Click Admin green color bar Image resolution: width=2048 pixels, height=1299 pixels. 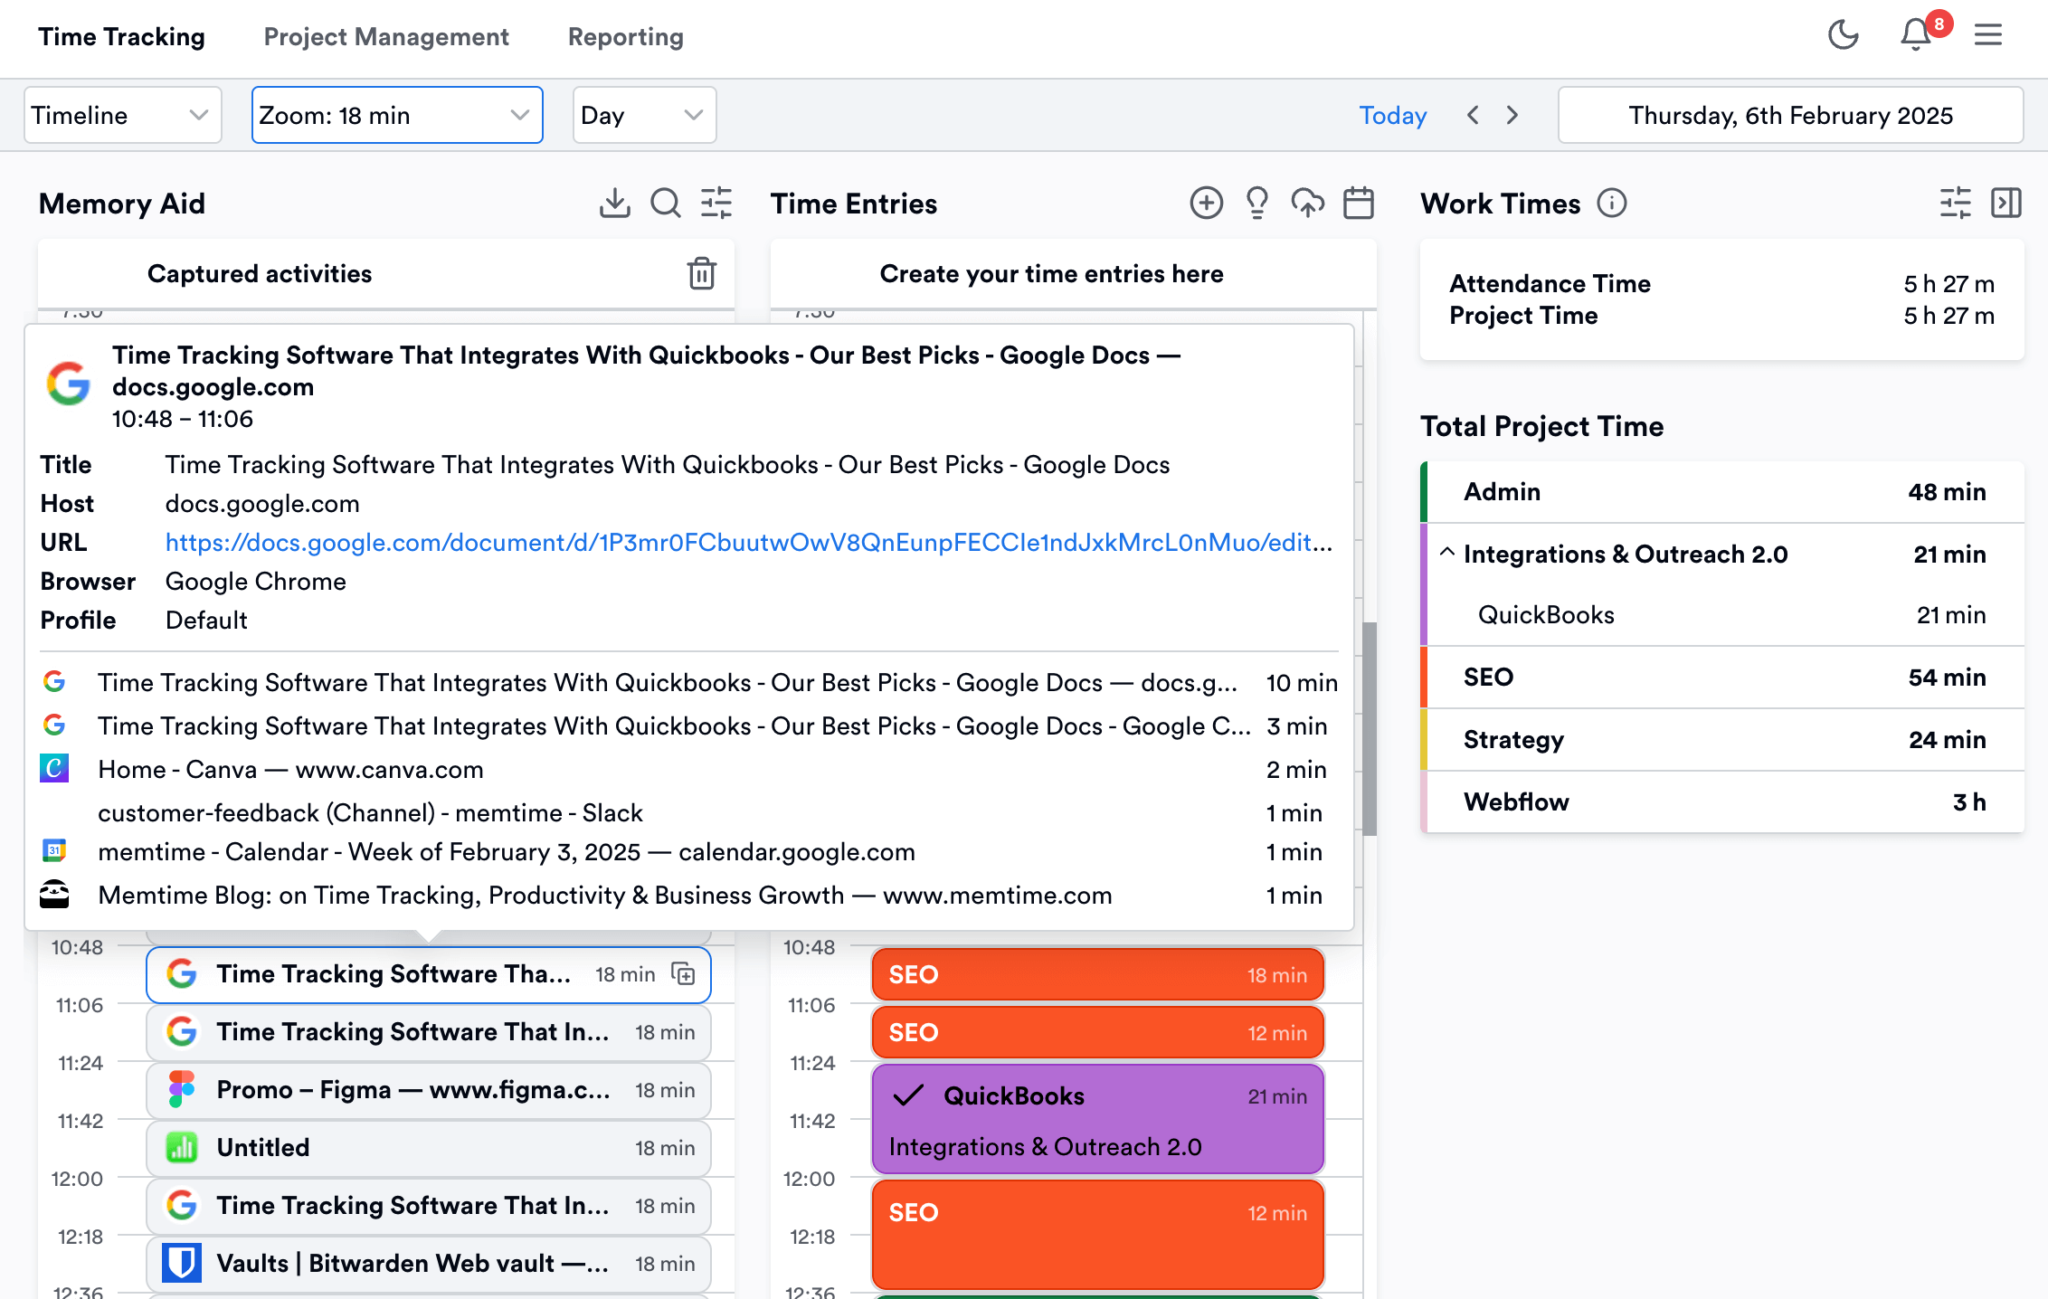point(1424,492)
